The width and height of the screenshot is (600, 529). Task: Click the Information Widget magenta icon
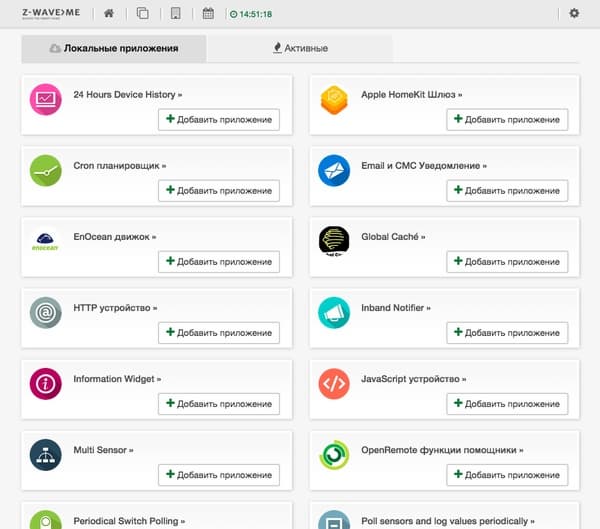point(46,384)
